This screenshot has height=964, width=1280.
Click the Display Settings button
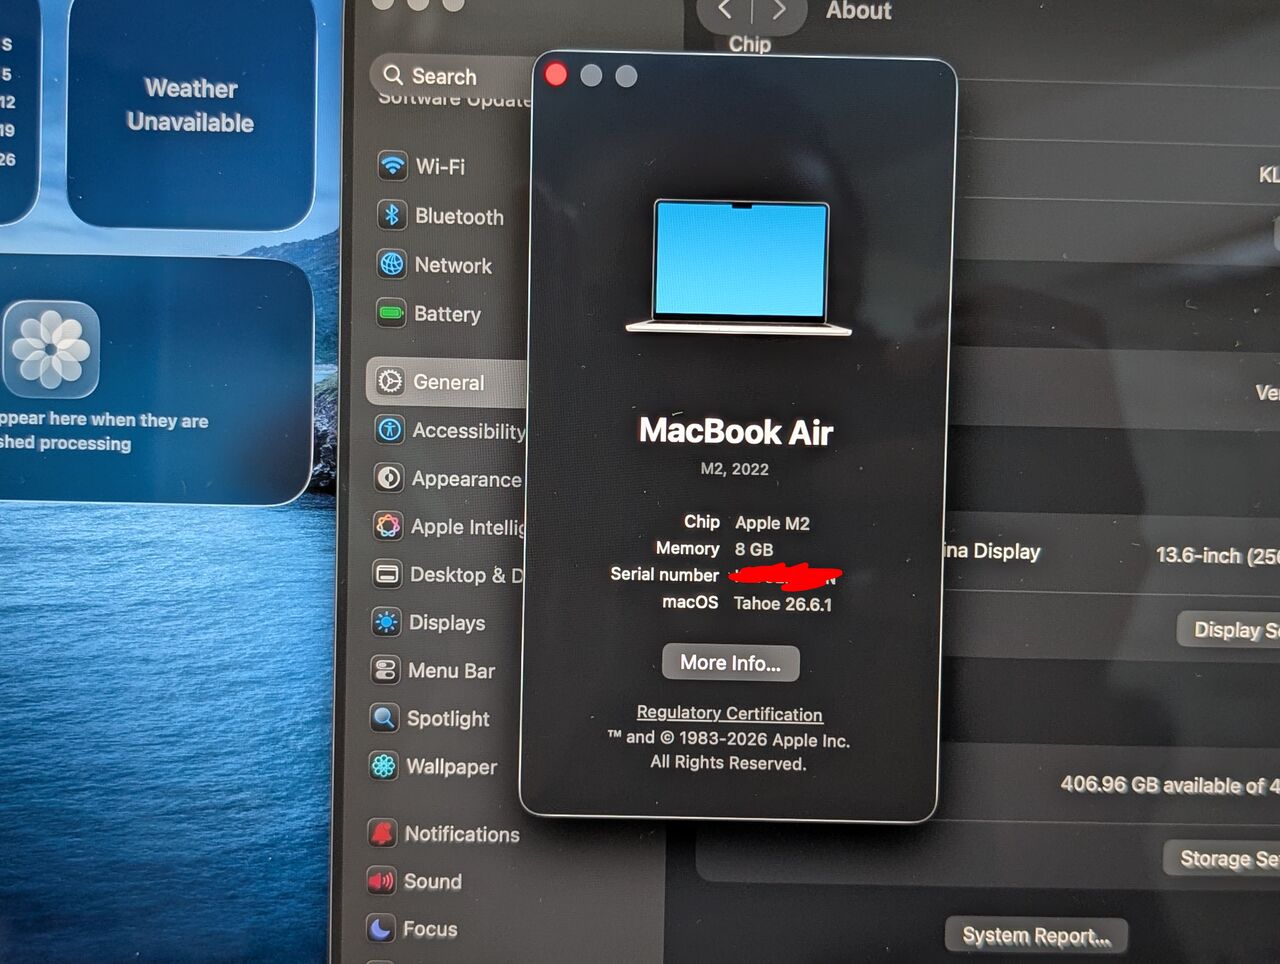(1229, 630)
